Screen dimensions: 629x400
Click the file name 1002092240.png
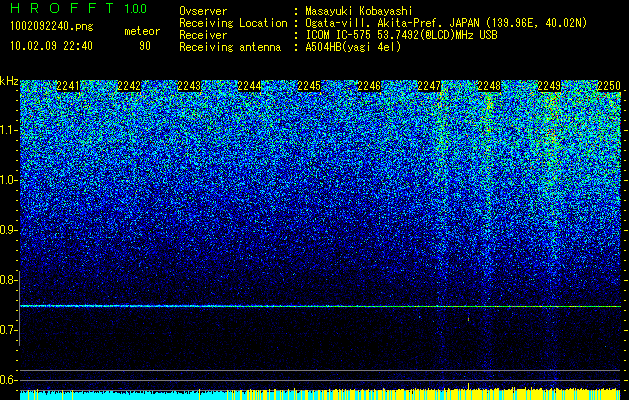click(52, 27)
